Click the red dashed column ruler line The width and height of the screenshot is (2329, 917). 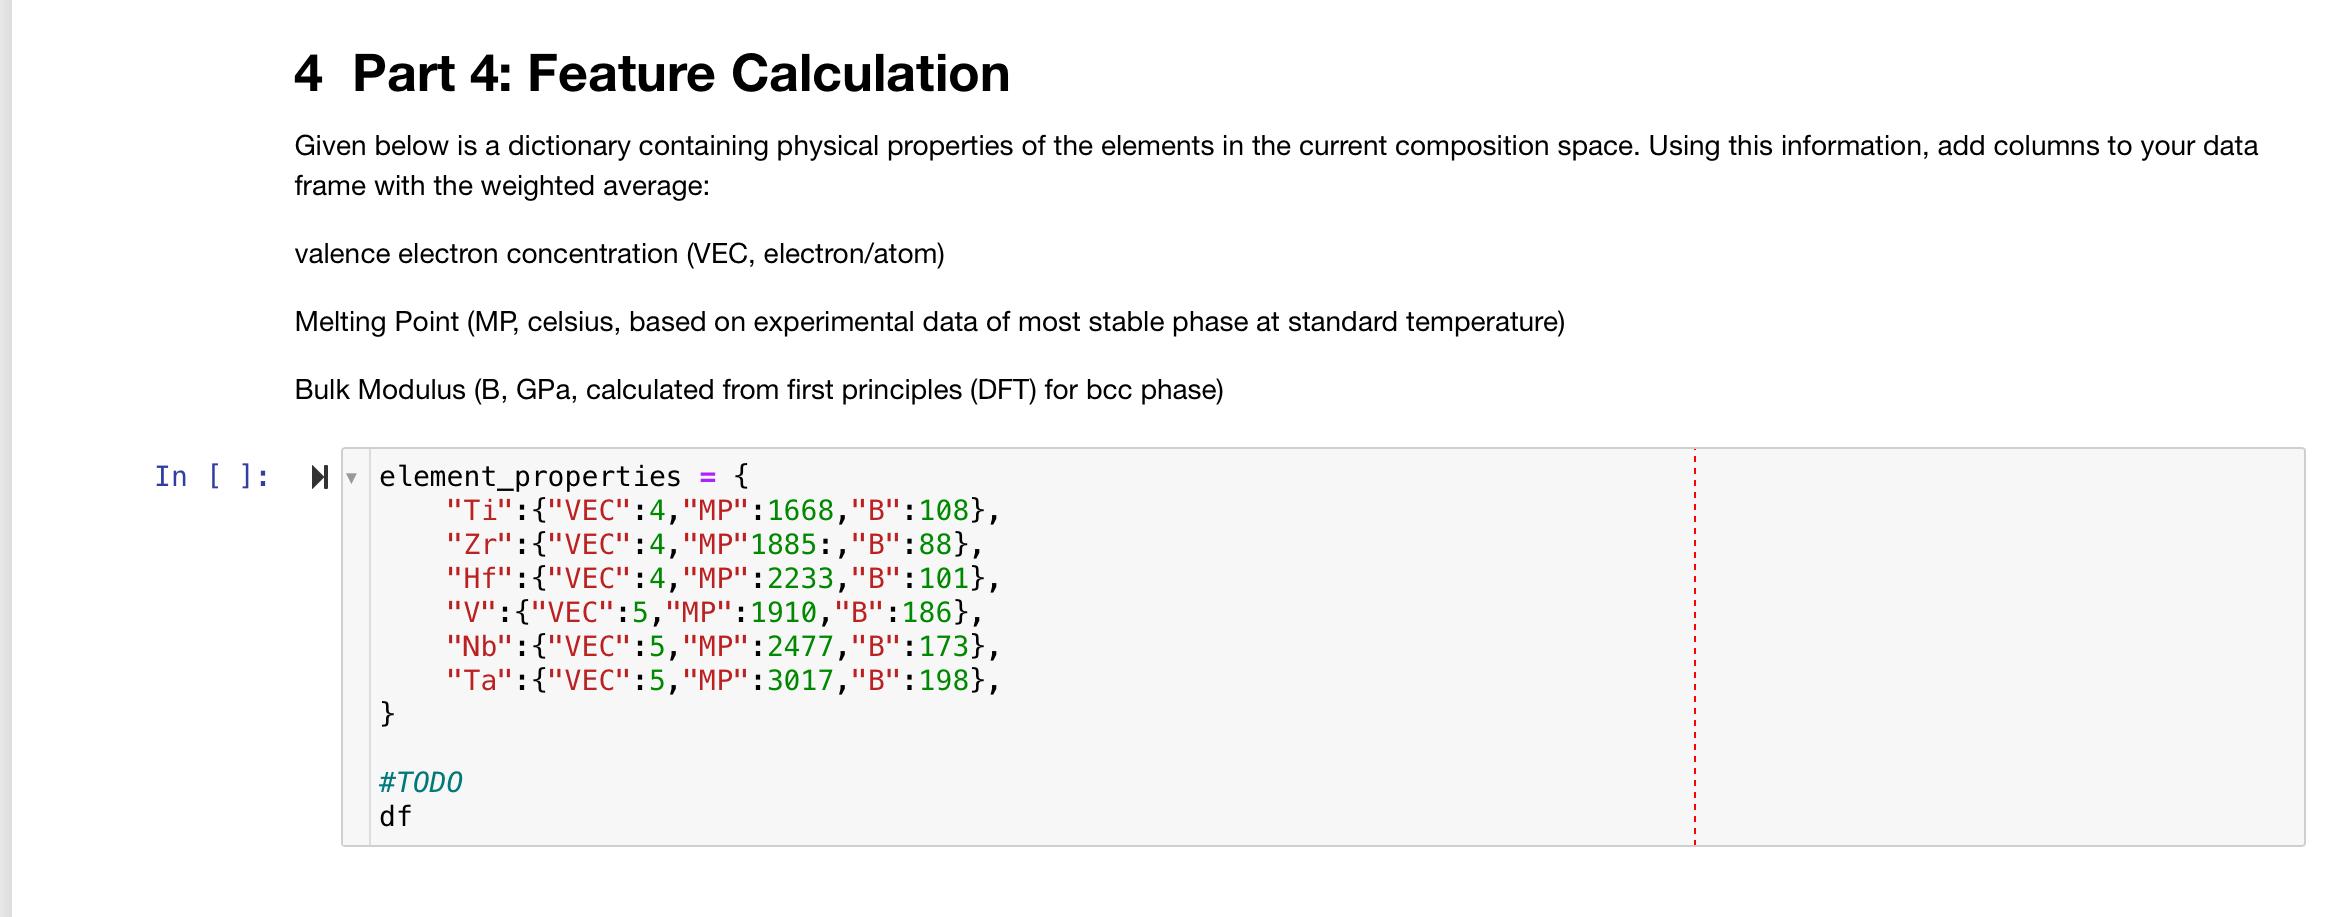pos(1694,650)
